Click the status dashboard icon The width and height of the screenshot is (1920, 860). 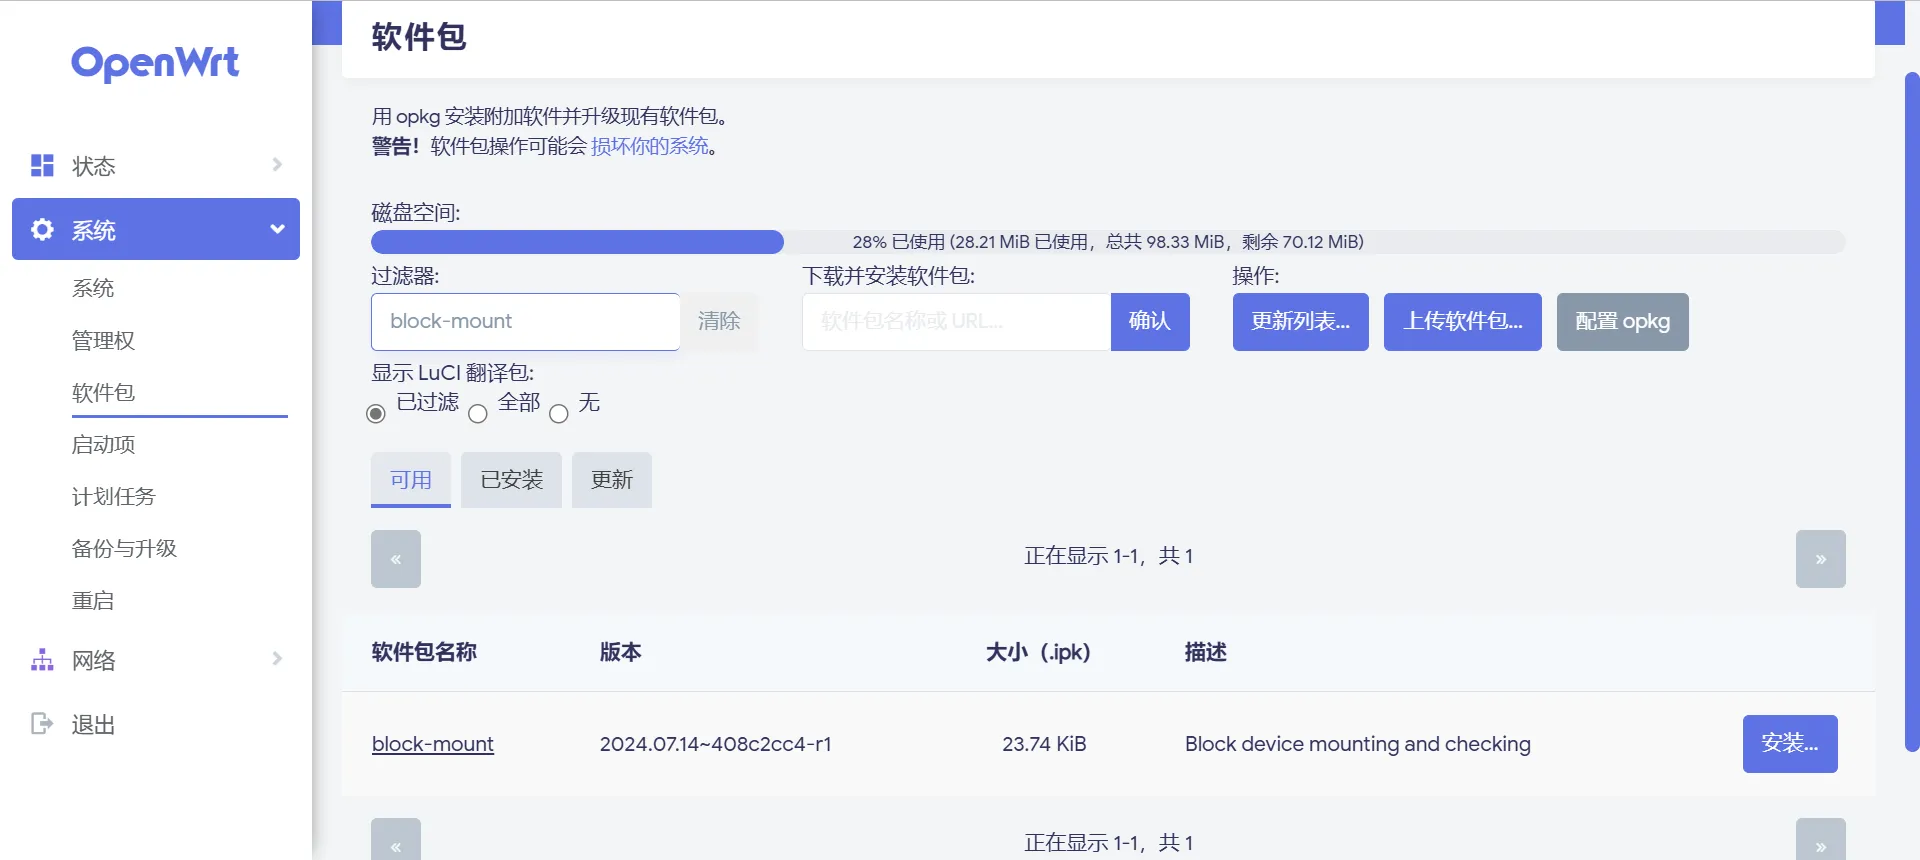click(42, 165)
